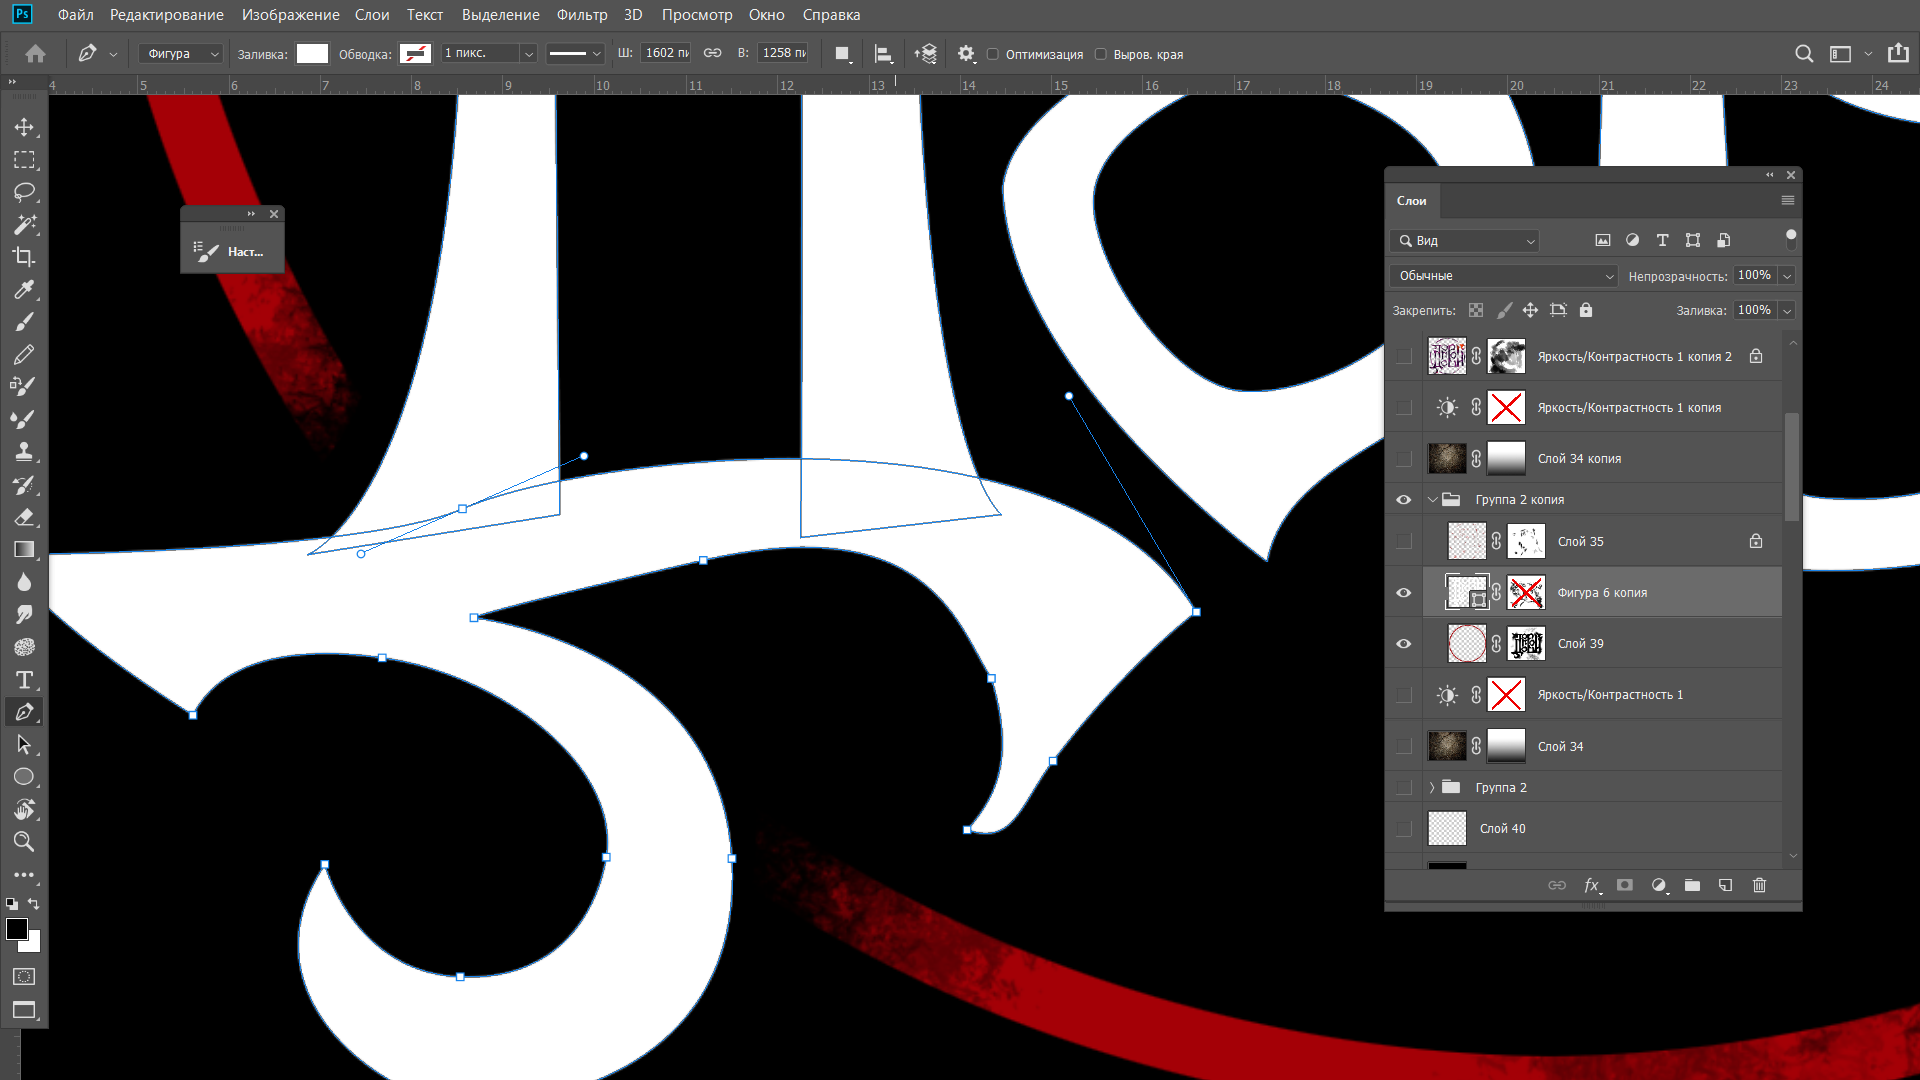The width and height of the screenshot is (1920, 1080).
Task: Select the Слой 34 копия layer
Action: [1579, 459]
